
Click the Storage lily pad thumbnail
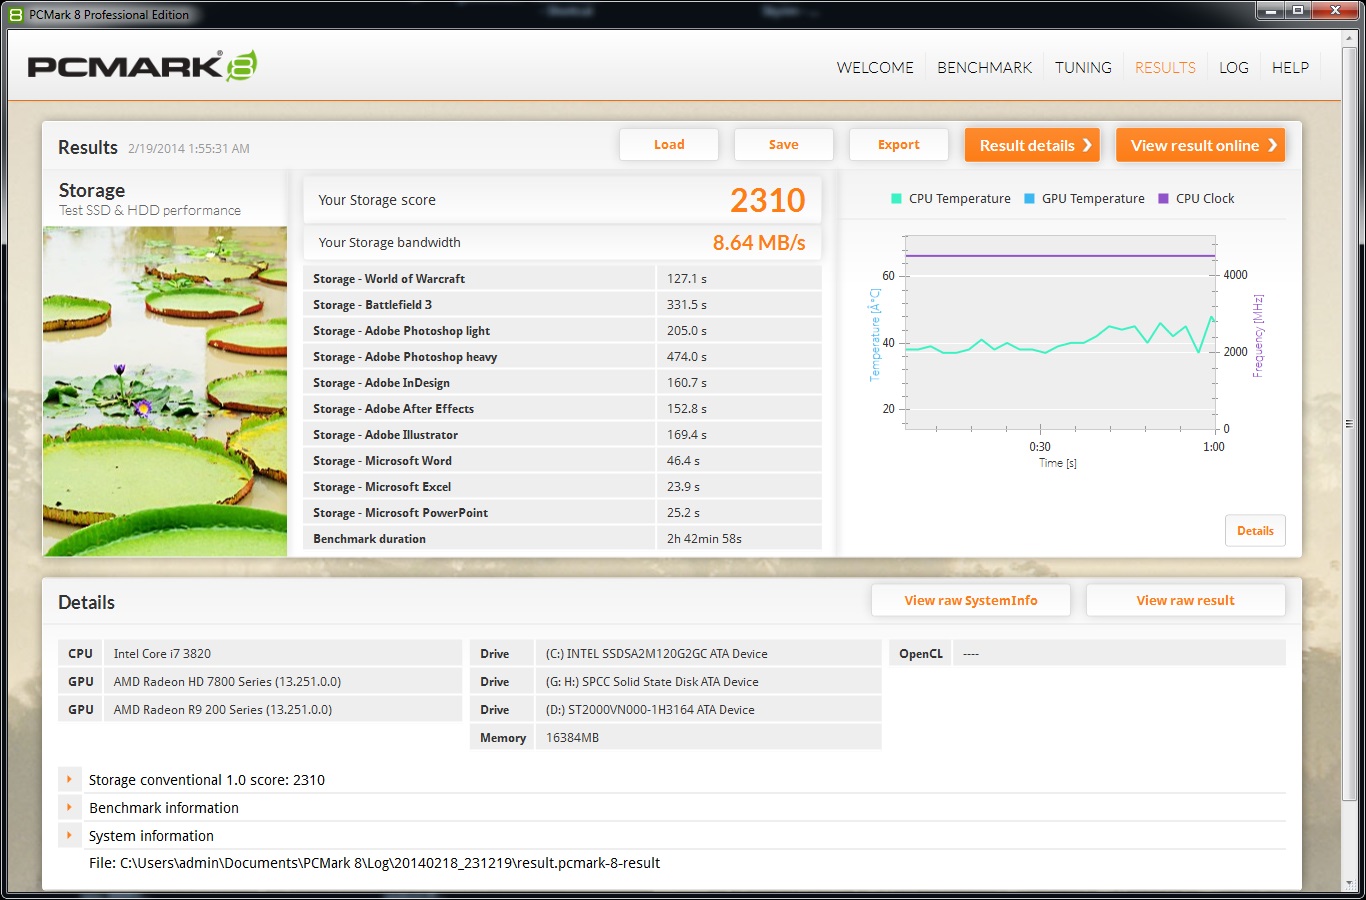pyautogui.click(x=165, y=391)
